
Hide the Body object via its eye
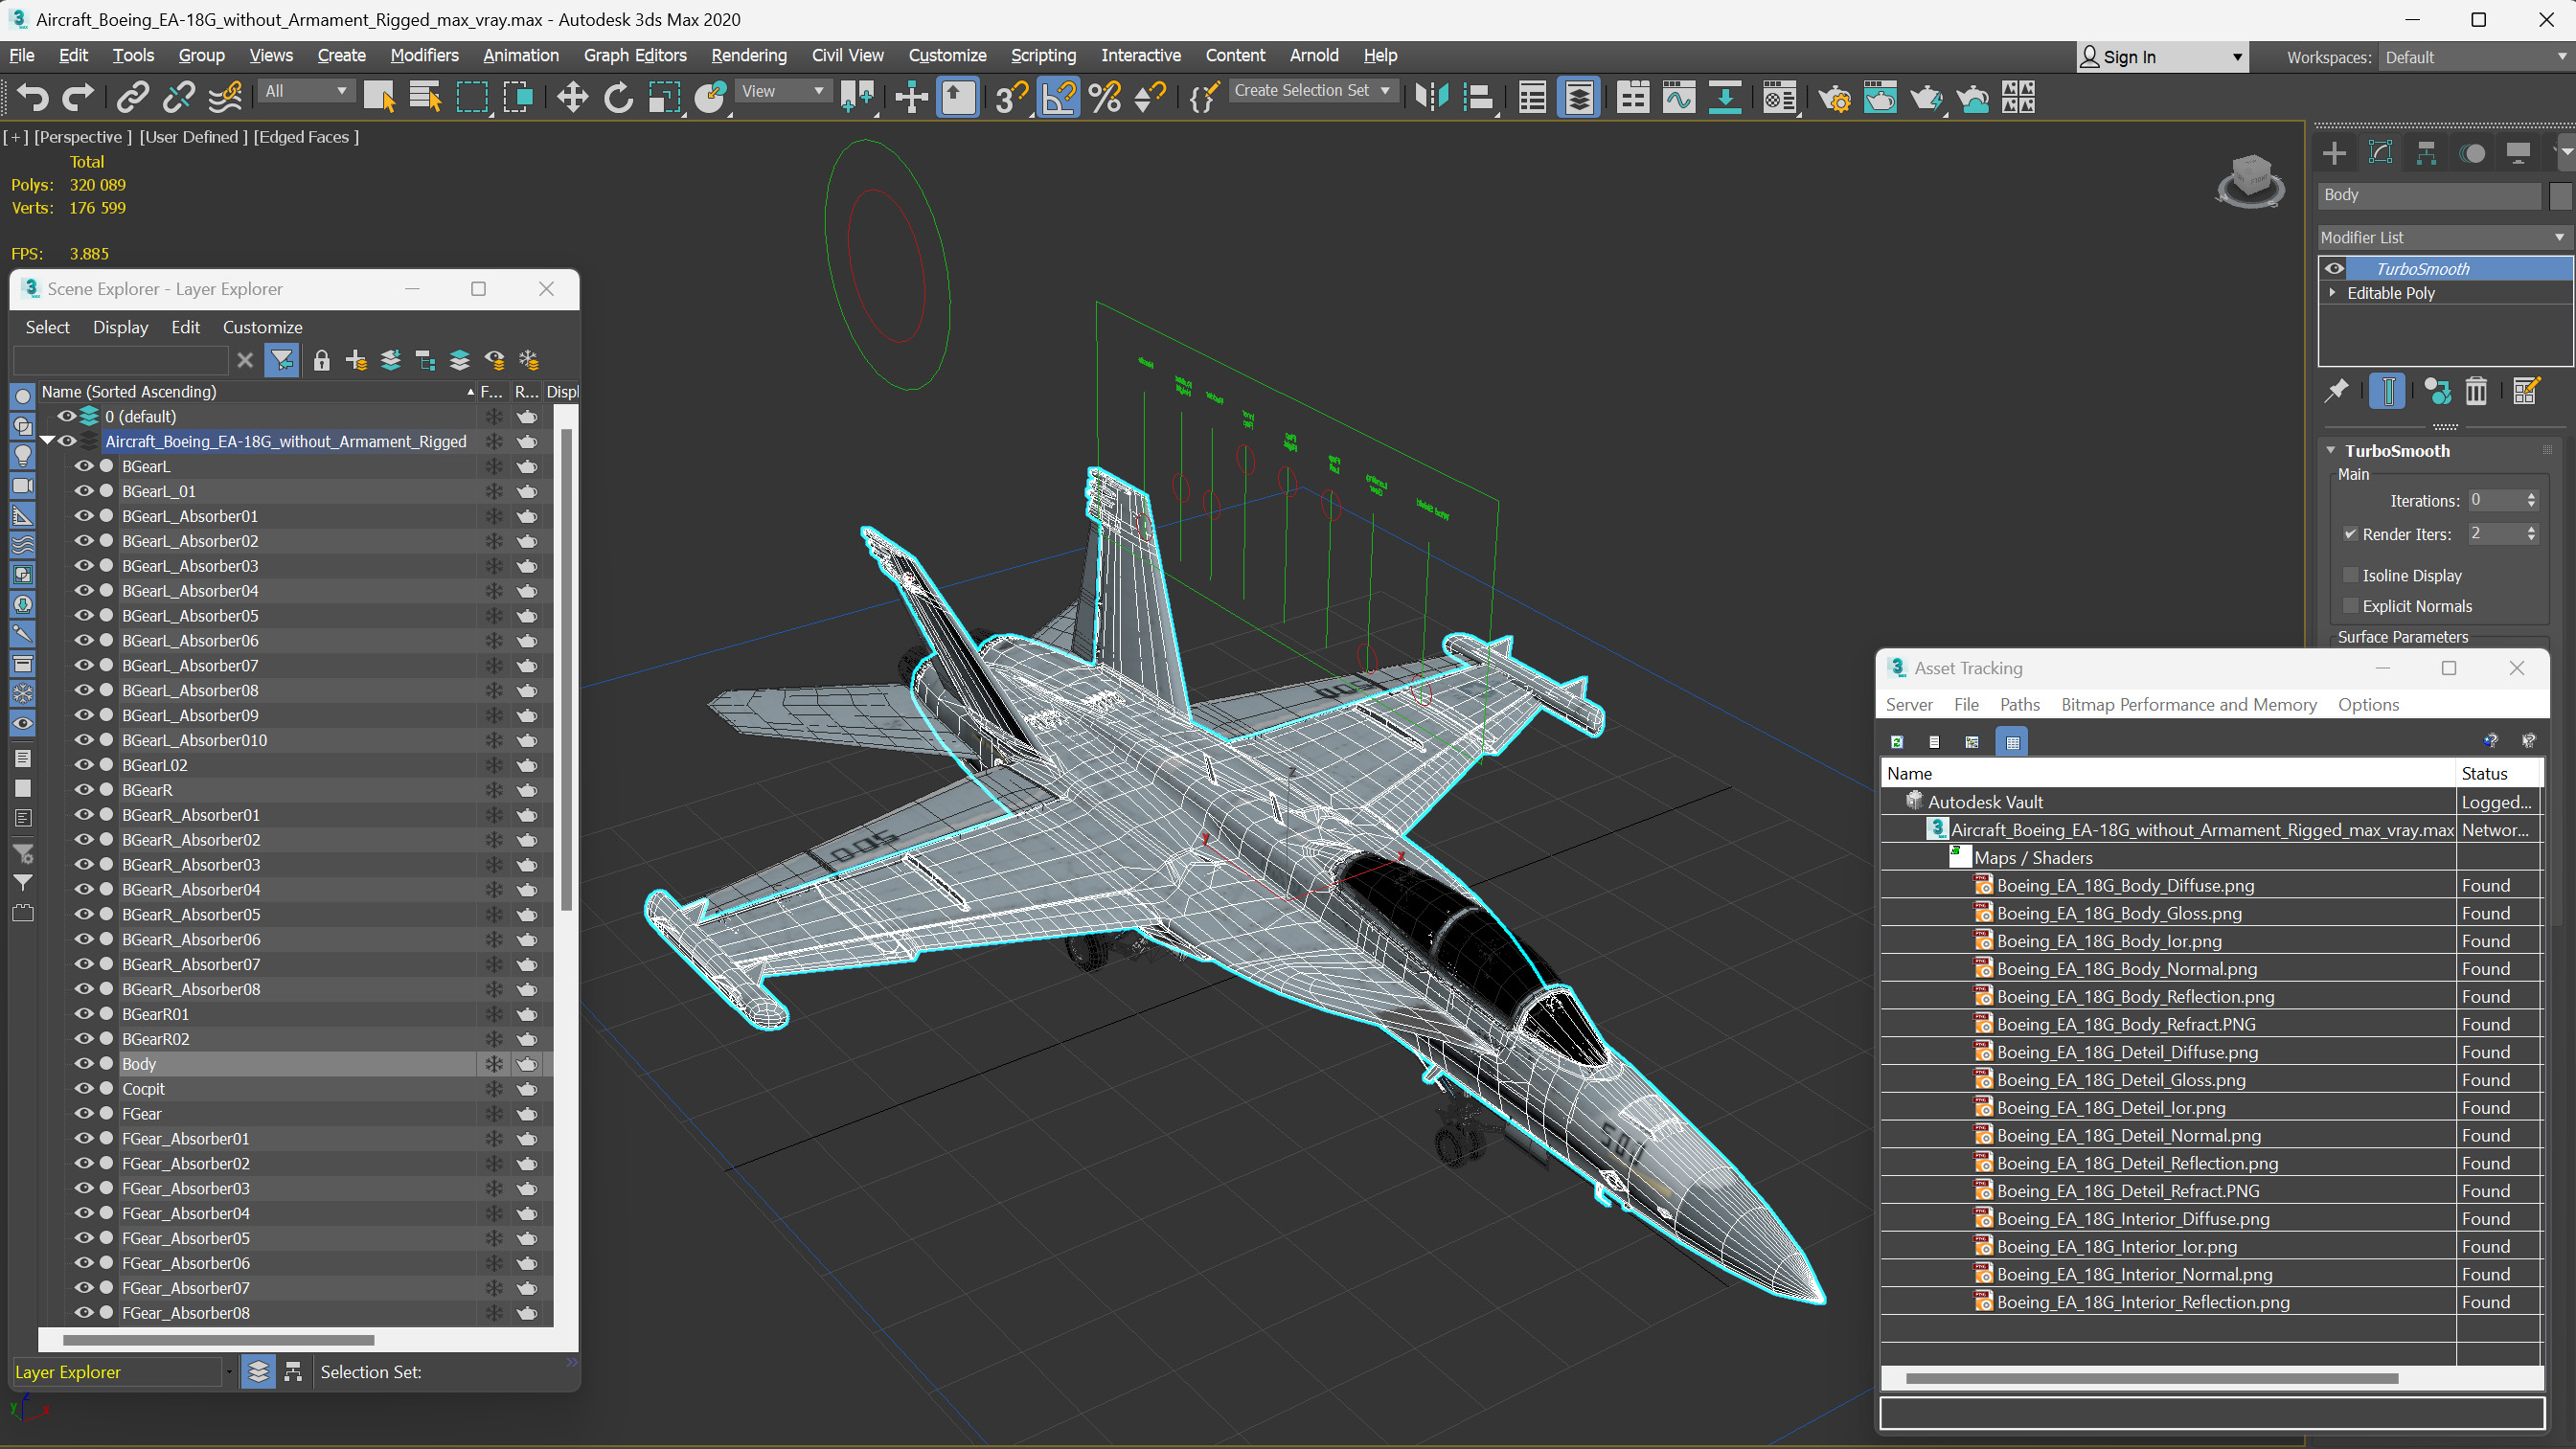pos(84,1063)
